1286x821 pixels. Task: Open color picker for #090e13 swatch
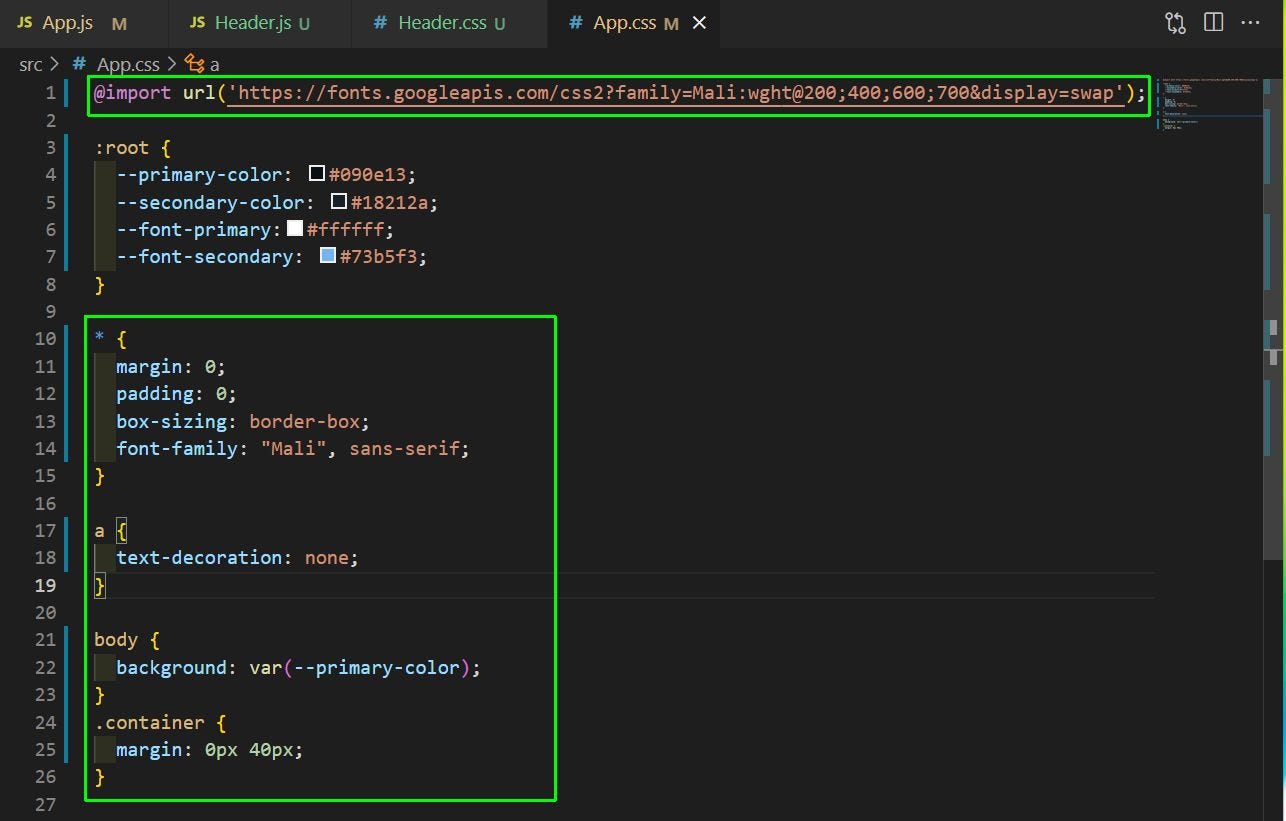[317, 174]
